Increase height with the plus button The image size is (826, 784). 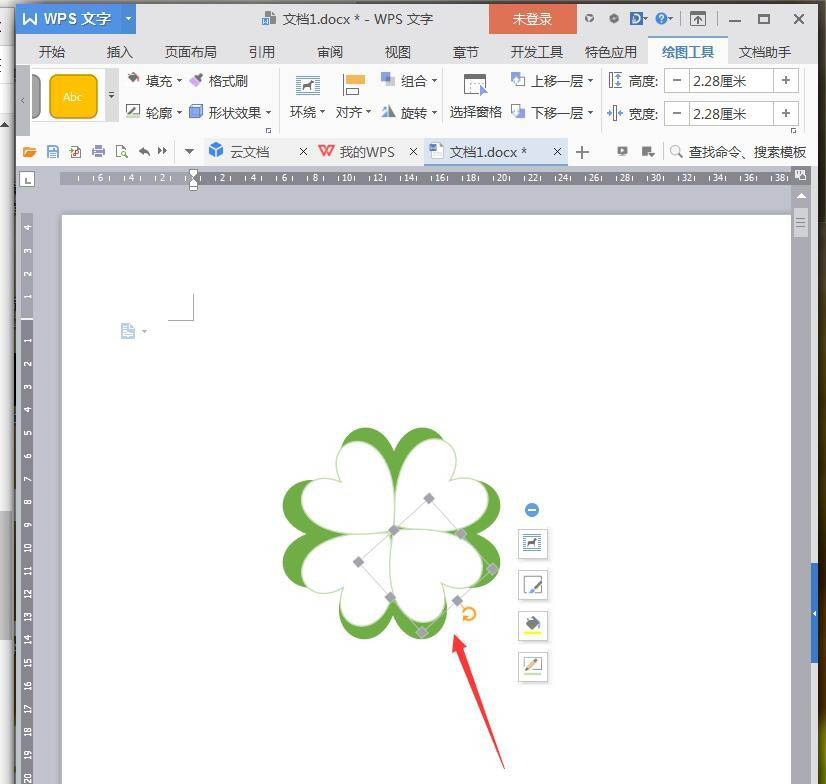pyautogui.click(x=785, y=81)
